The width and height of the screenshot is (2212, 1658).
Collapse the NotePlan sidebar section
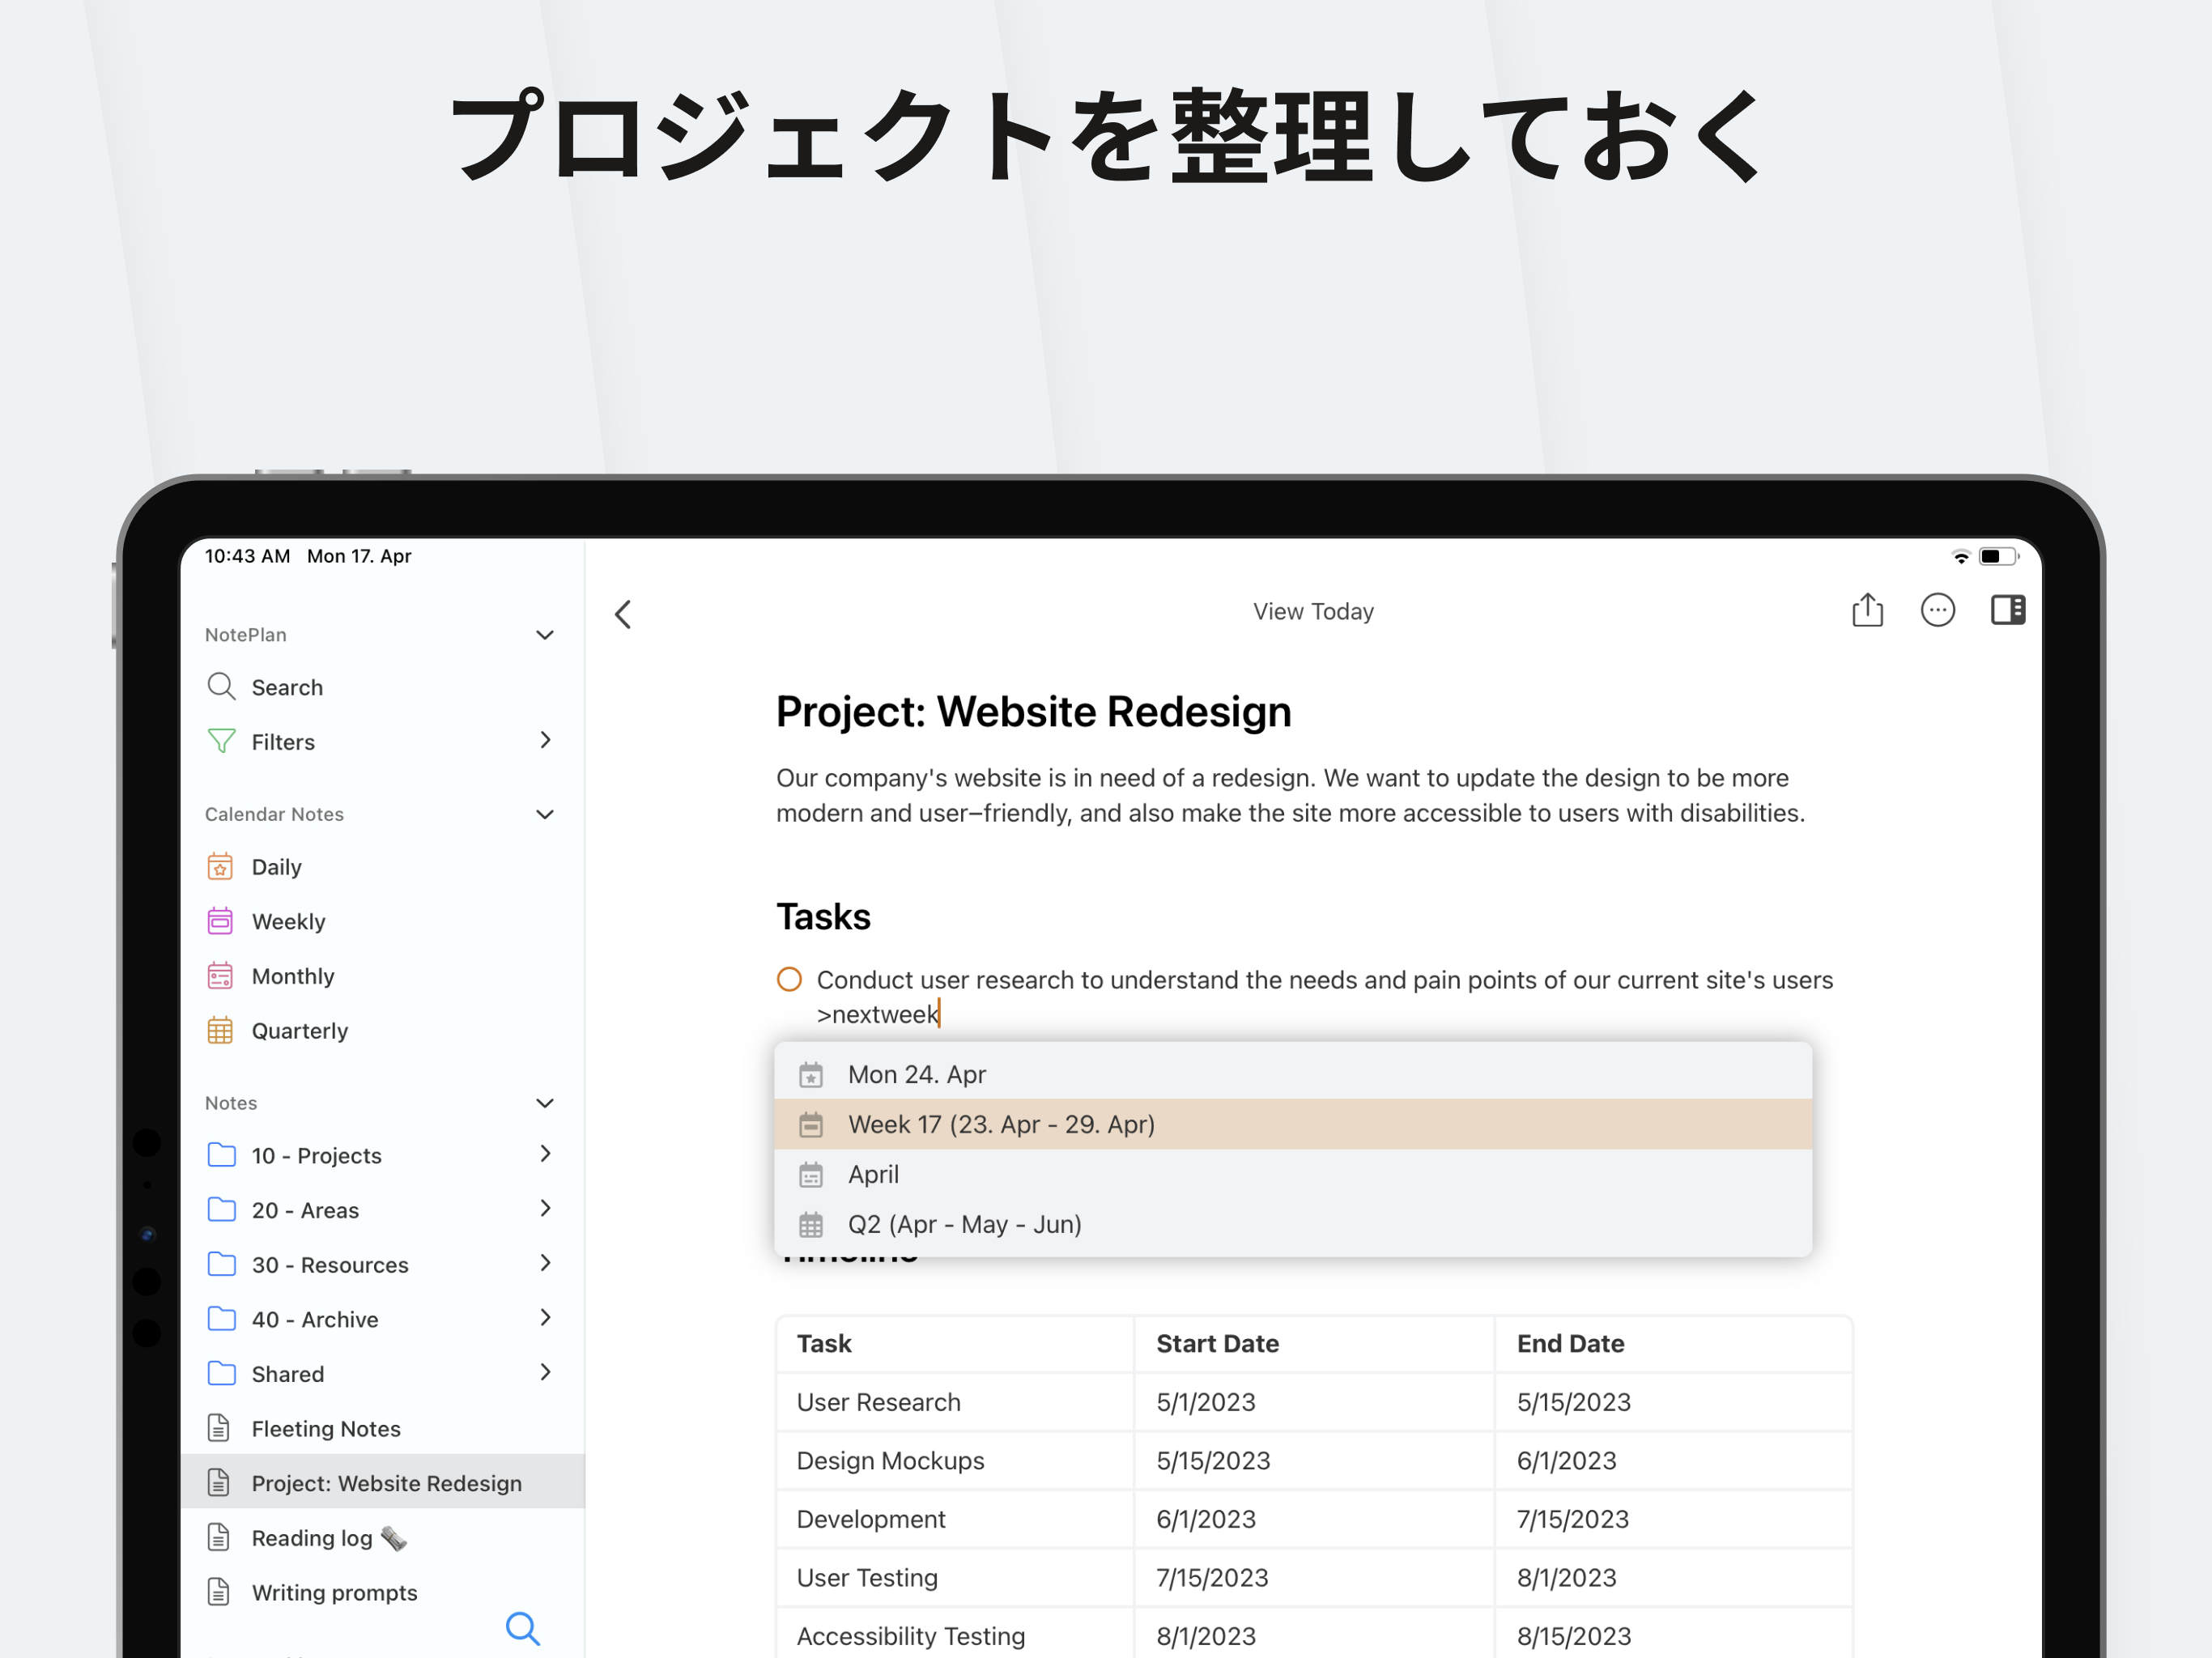coord(545,635)
